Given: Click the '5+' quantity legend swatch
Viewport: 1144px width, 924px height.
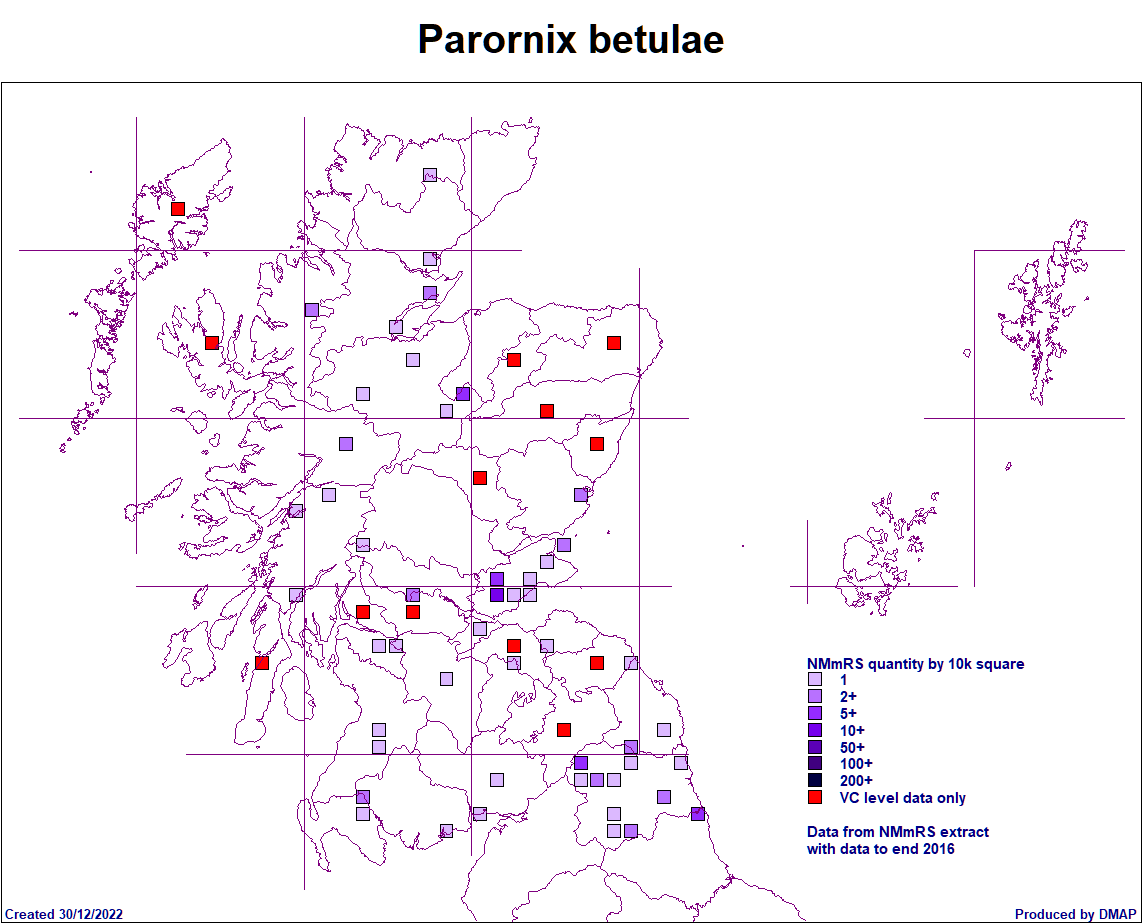Looking at the screenshot, I should 815,713.
